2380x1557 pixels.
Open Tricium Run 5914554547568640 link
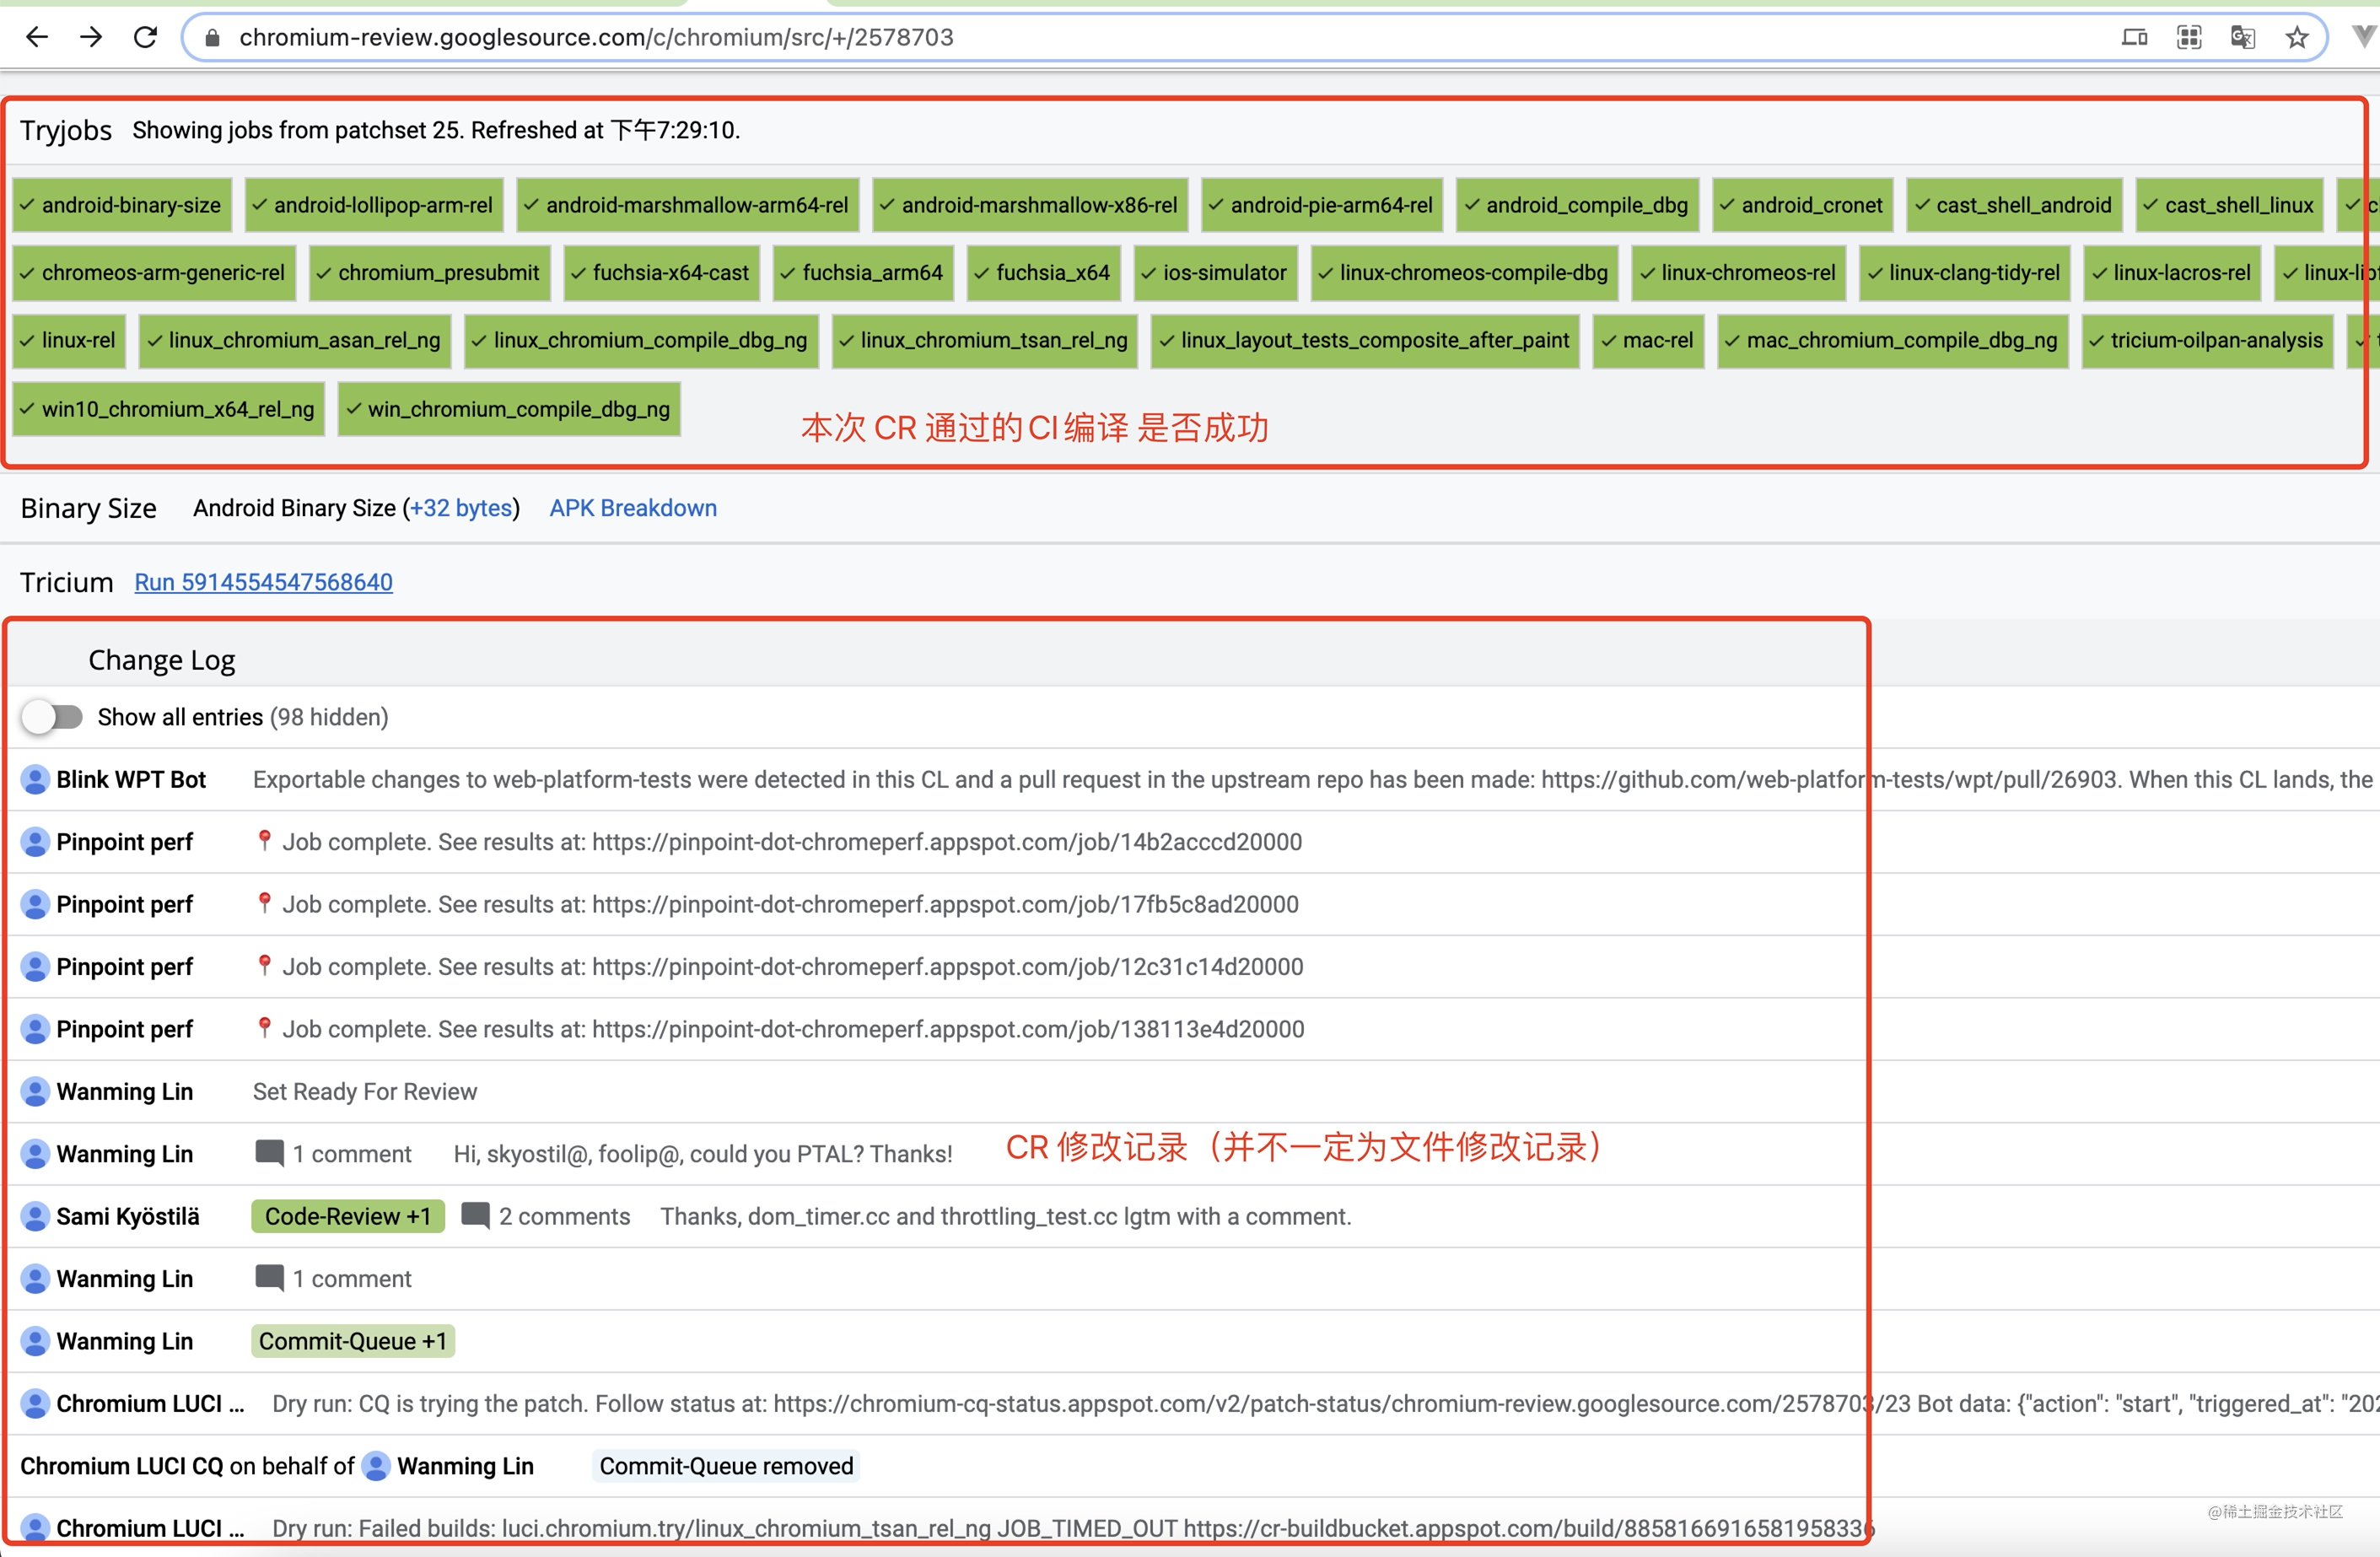(263, 582)
